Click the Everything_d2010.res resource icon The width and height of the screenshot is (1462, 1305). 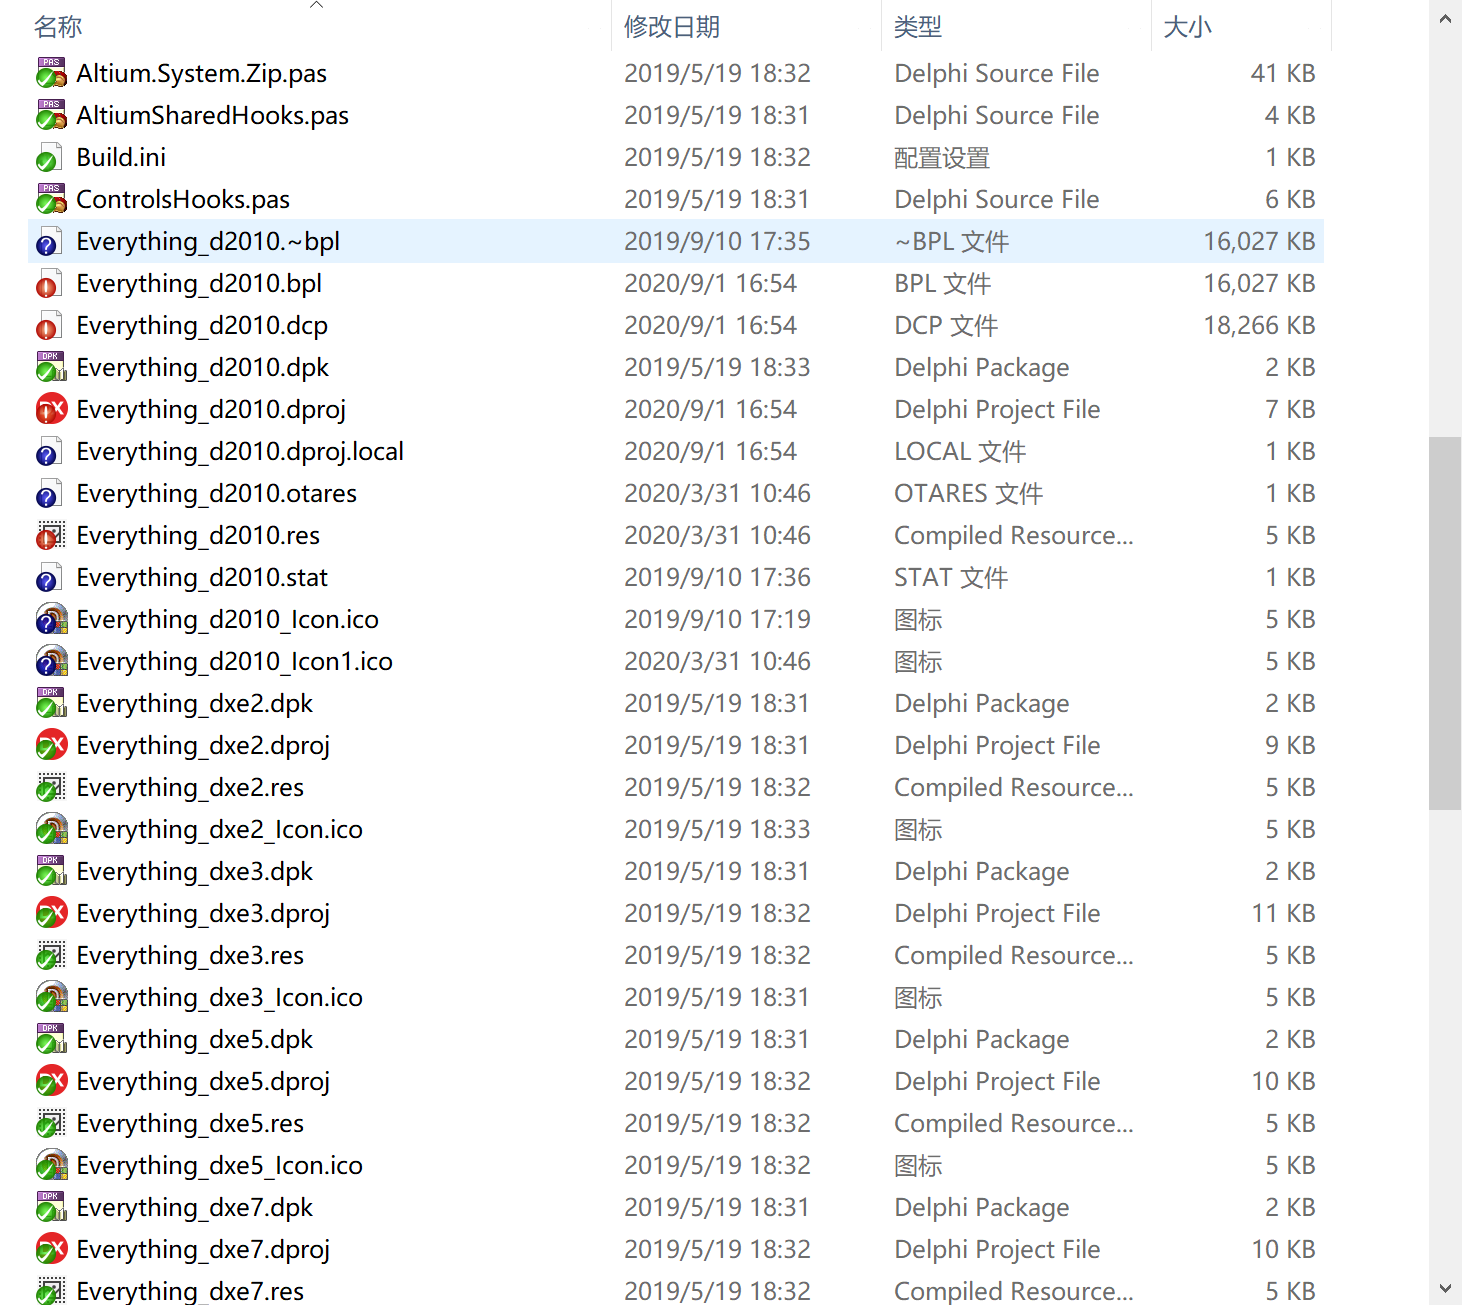(51, 535)
